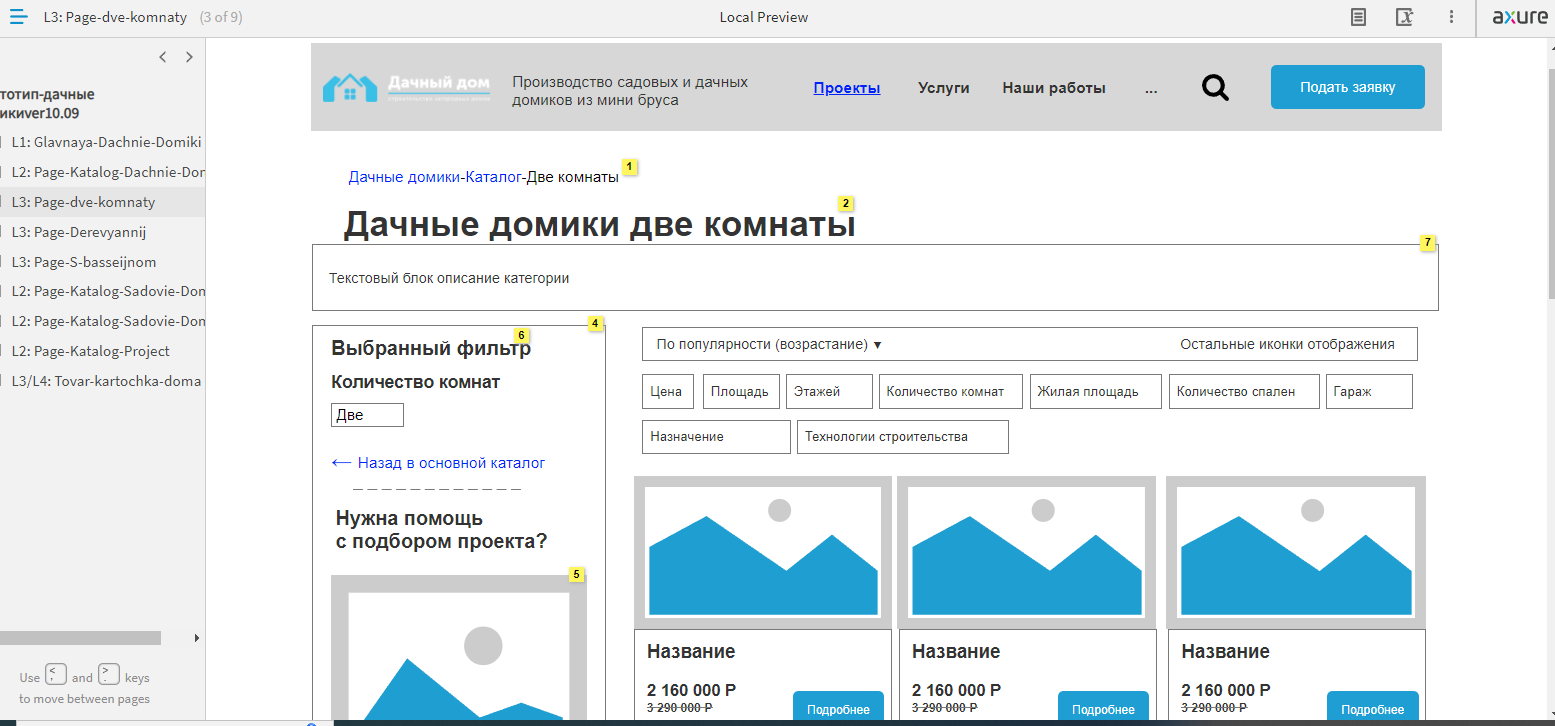Click Количество комнат heading in left filter panel
This screenshot has width=1555, height=726.
(415, 382)
